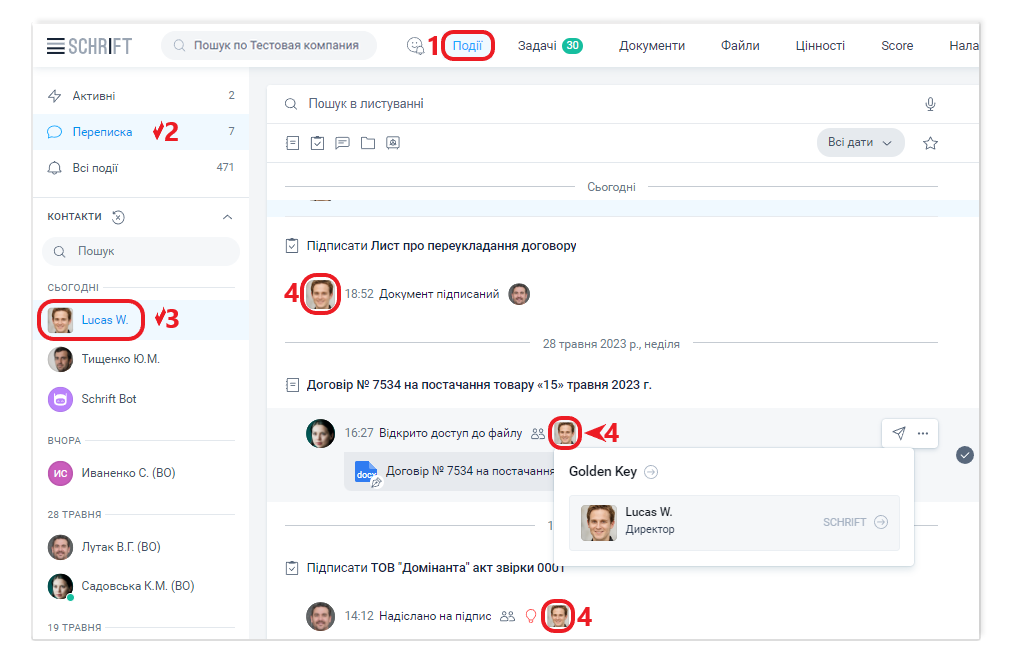This screenshot has width=1011, height=671.
Task: Open the Score tab
Action: point(897,46)
